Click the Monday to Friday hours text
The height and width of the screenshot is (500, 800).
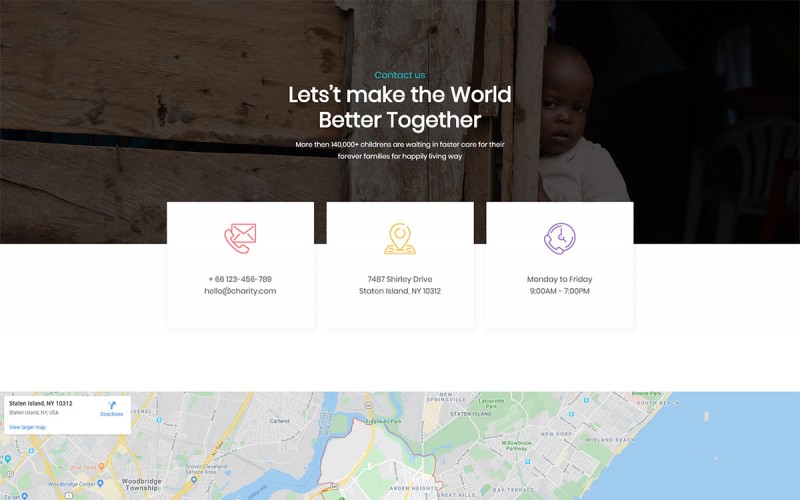(x=560, y=279)
